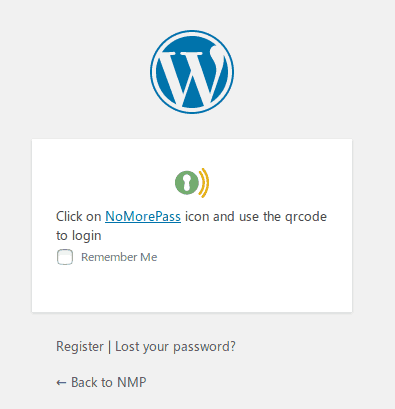Open the NoMorePass keyhole icon

click(x=192, y=183)
